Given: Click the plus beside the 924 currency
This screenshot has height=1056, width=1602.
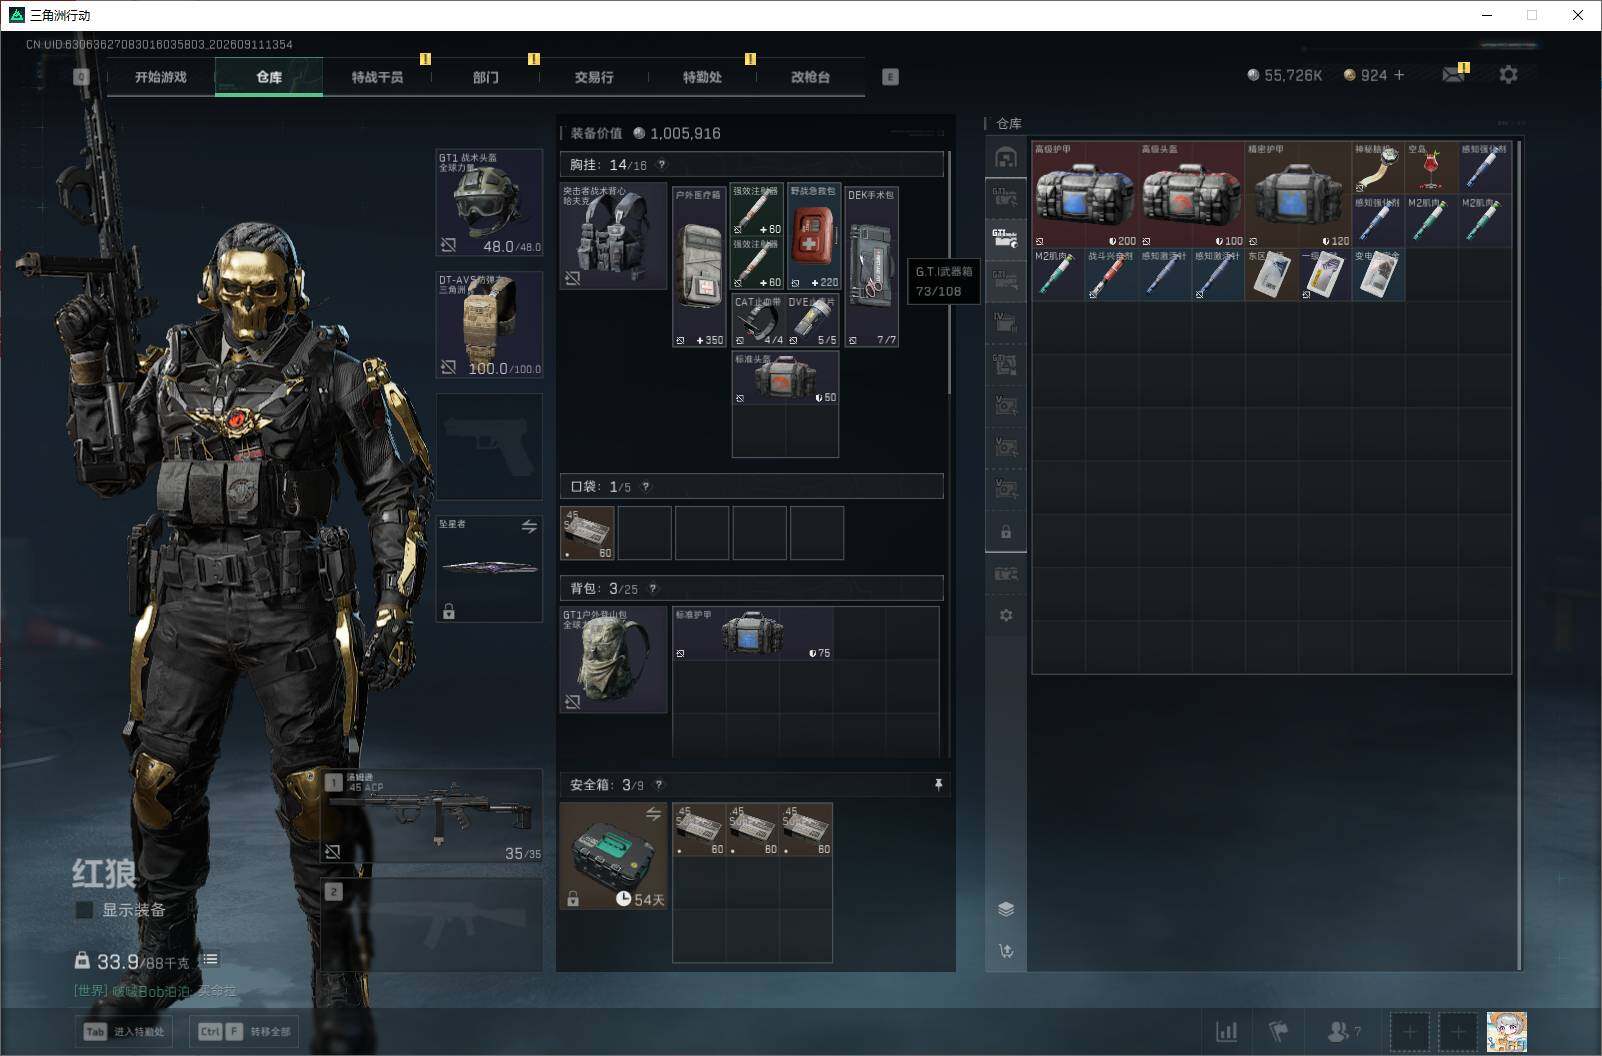Looking at the screenshot, I should [x=1399, y=75].
